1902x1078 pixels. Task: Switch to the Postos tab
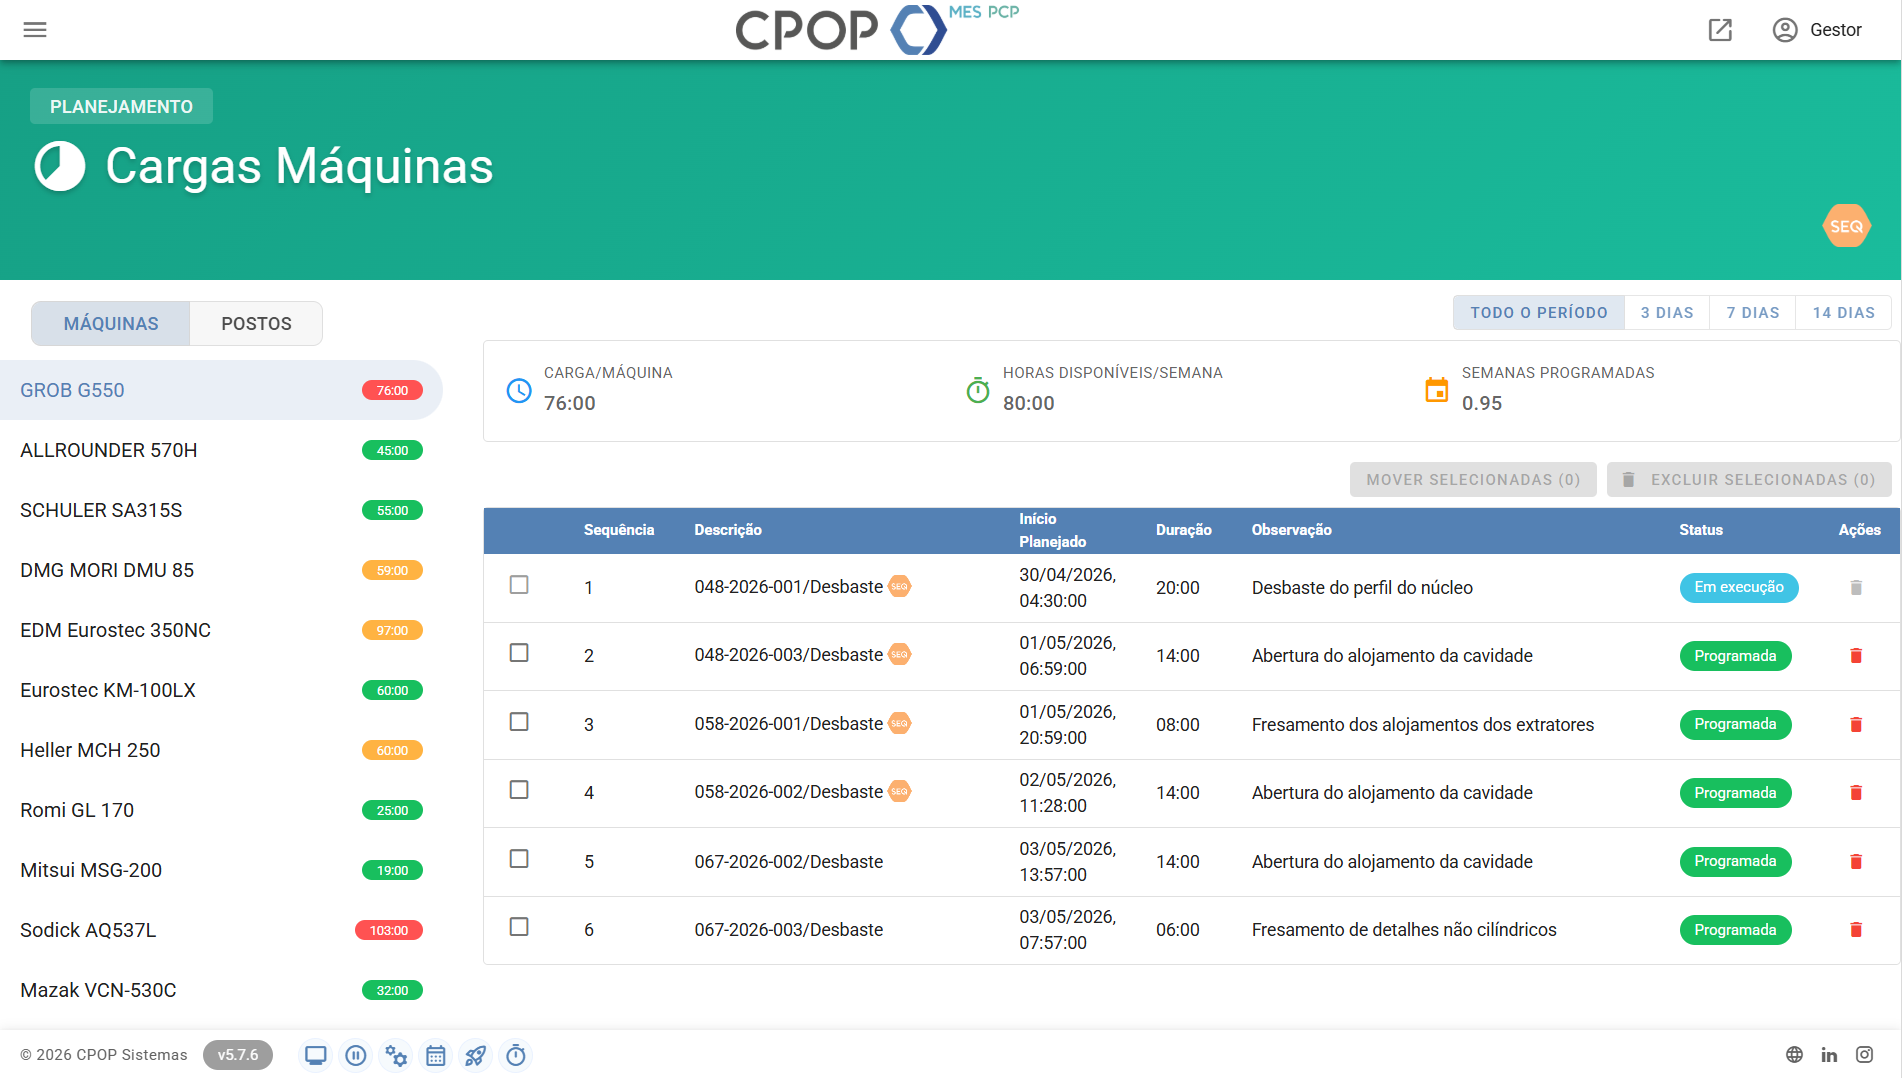click(x=256, y=324)
